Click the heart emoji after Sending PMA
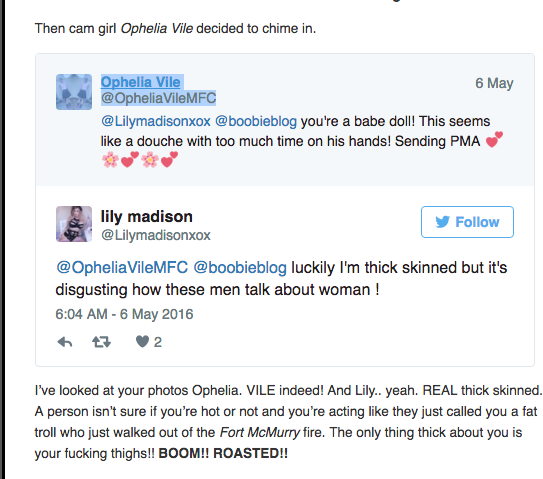The height and width of the screenshot is (479, 543). coord(494,140)
